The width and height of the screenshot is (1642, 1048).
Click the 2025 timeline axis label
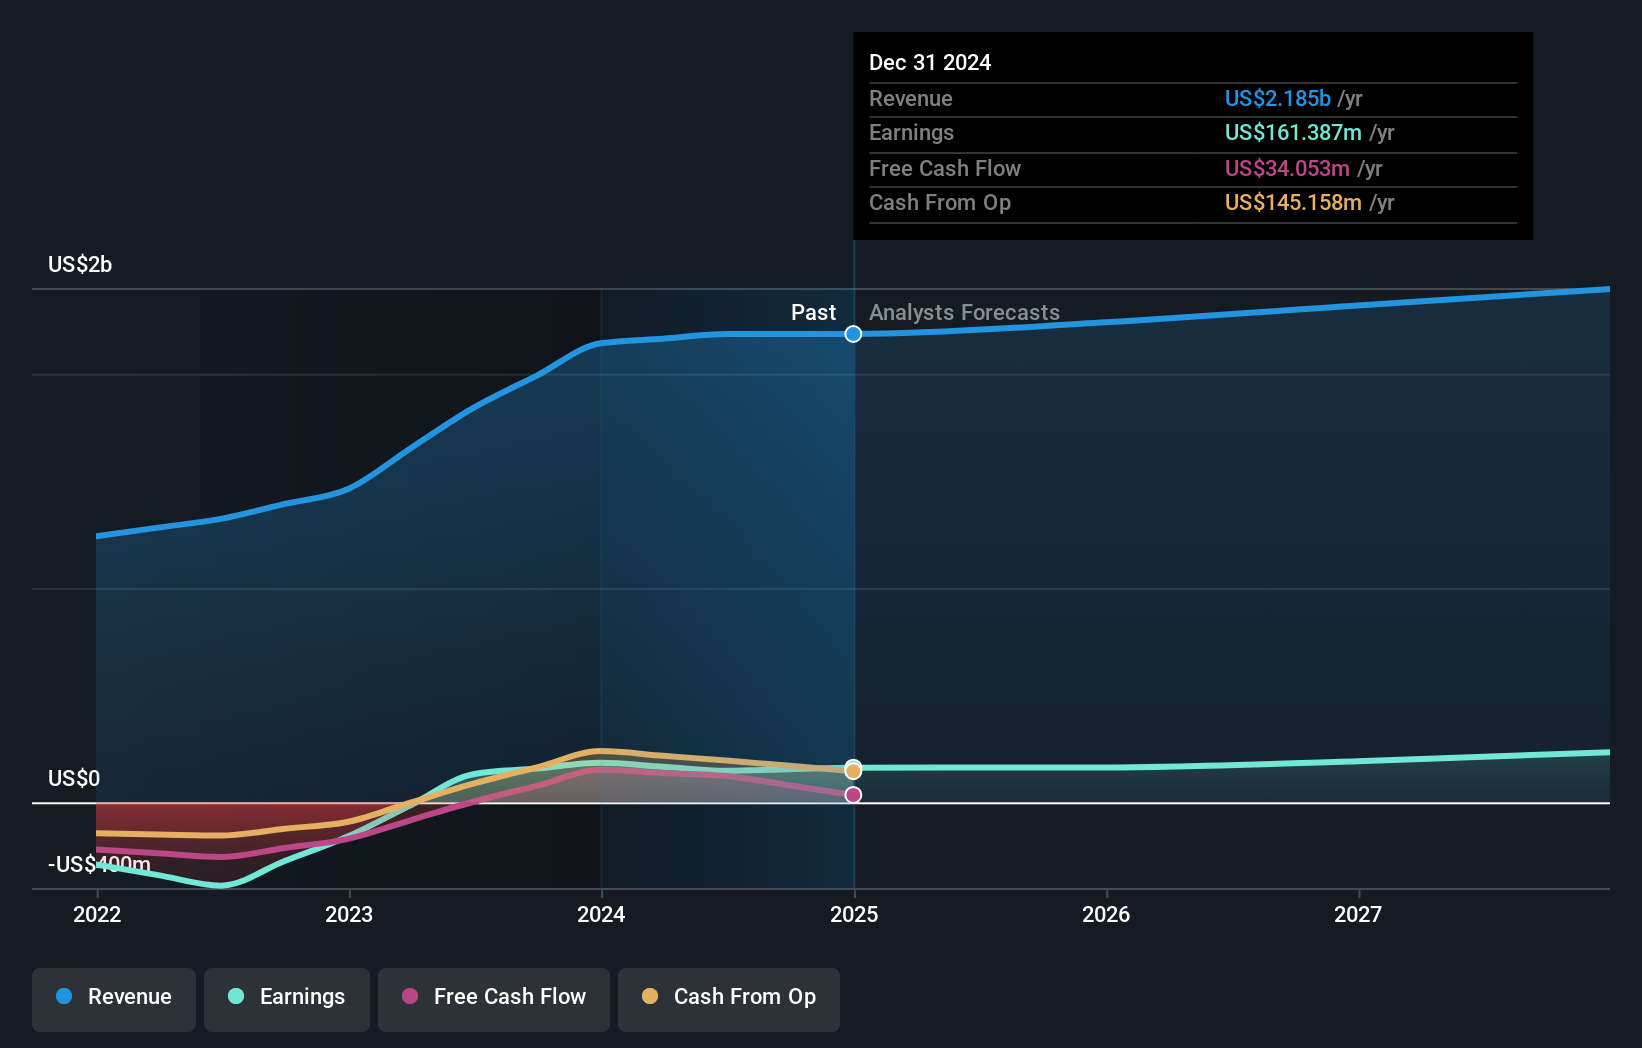pyautogui.click(x=856, y=914)
